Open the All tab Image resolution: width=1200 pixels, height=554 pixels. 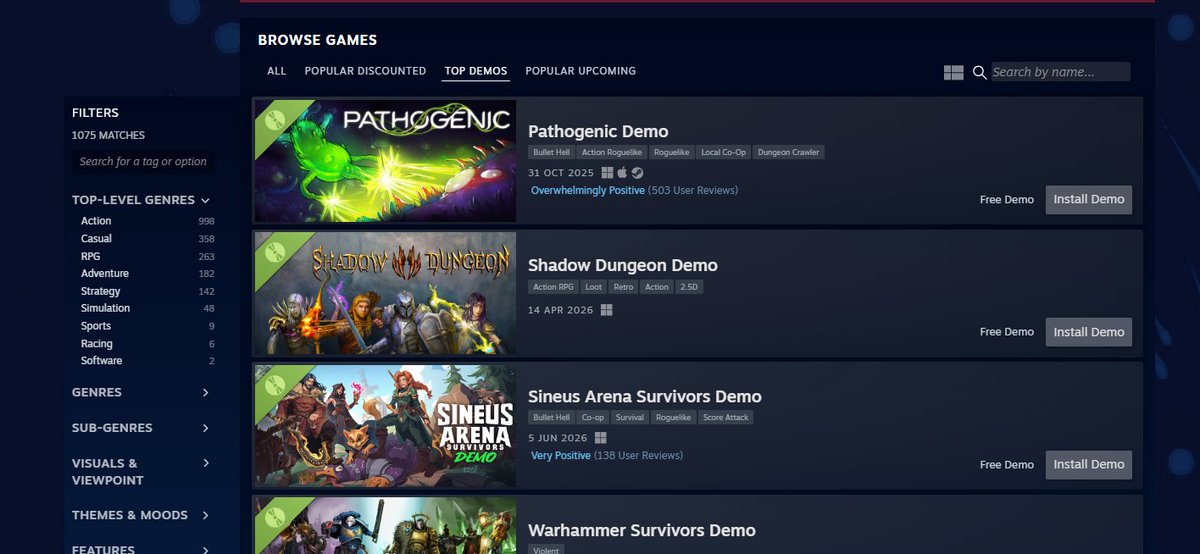pyautogui.click(x=277, y=71)
